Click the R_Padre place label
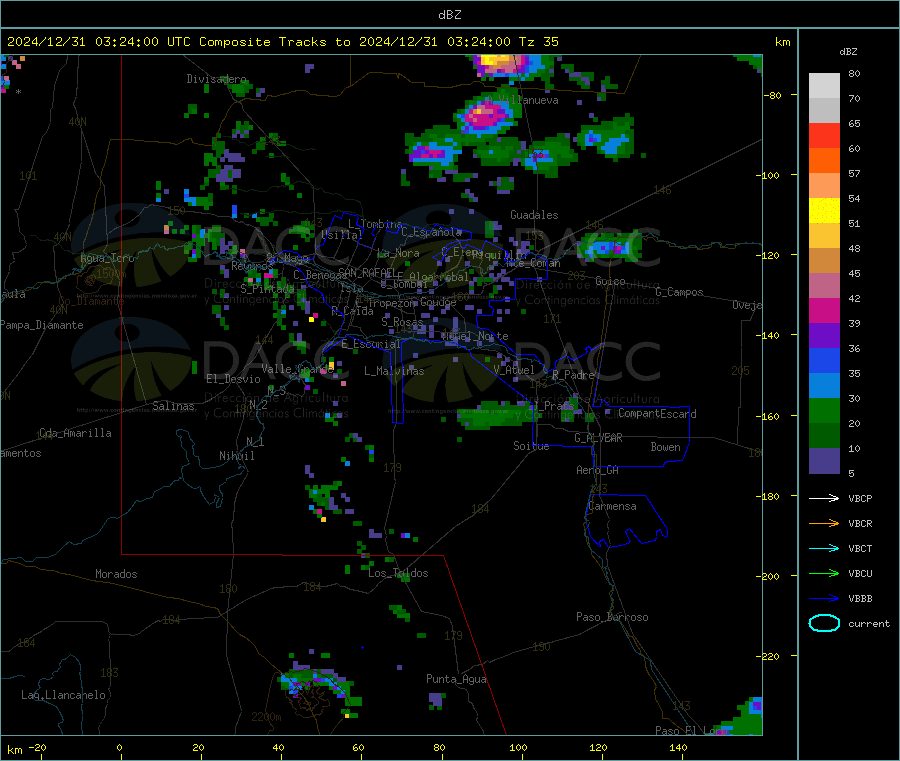The image size is (900, 761). [572, 375]
